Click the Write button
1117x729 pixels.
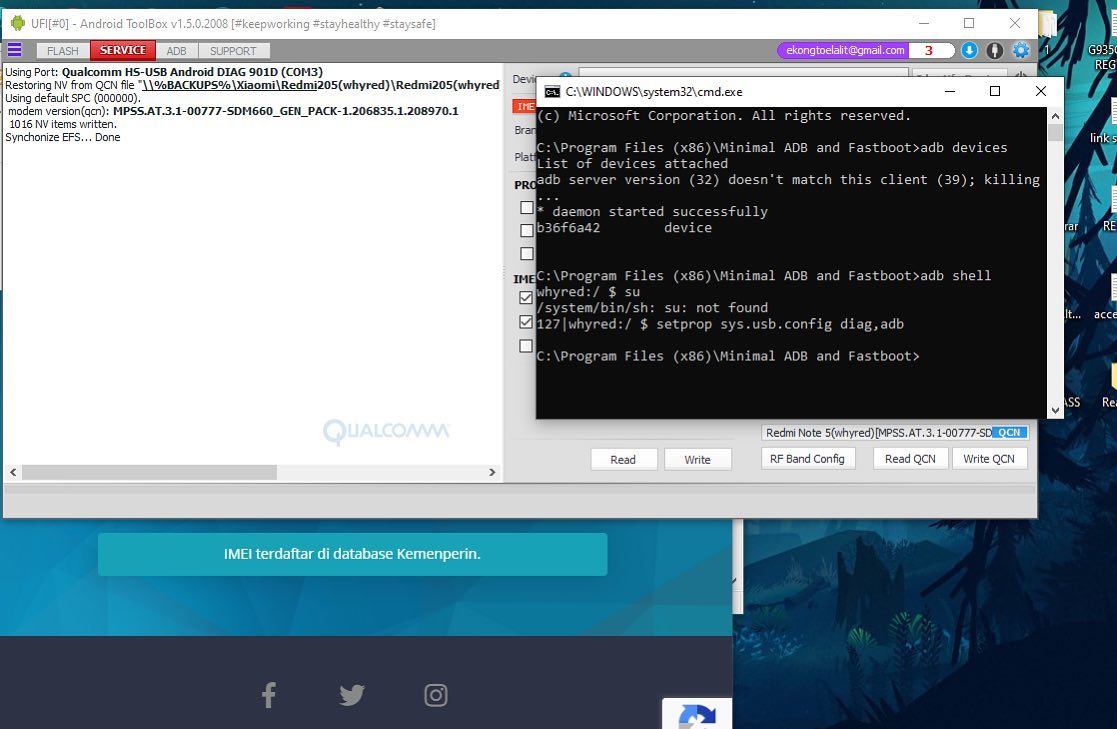(697, 460)
